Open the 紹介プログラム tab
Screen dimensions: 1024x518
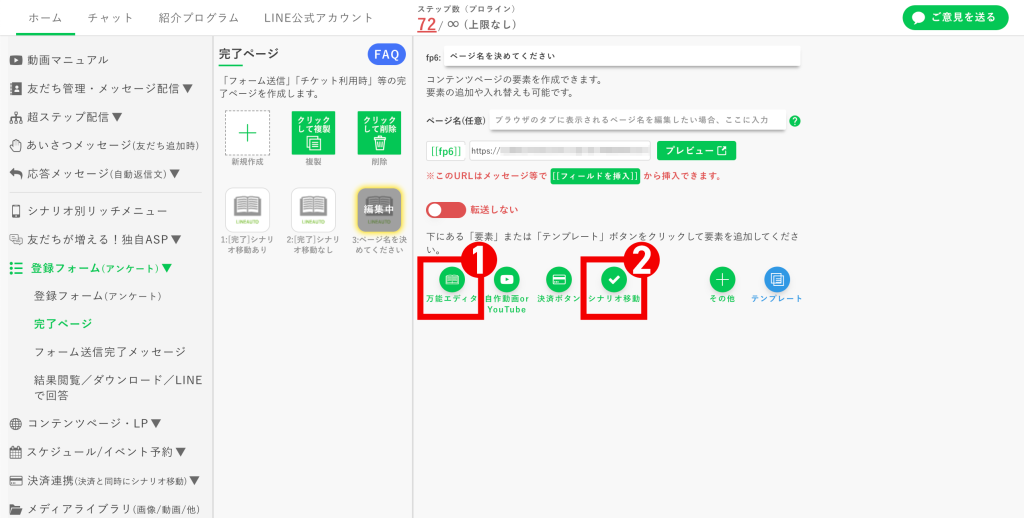(199, 18)
